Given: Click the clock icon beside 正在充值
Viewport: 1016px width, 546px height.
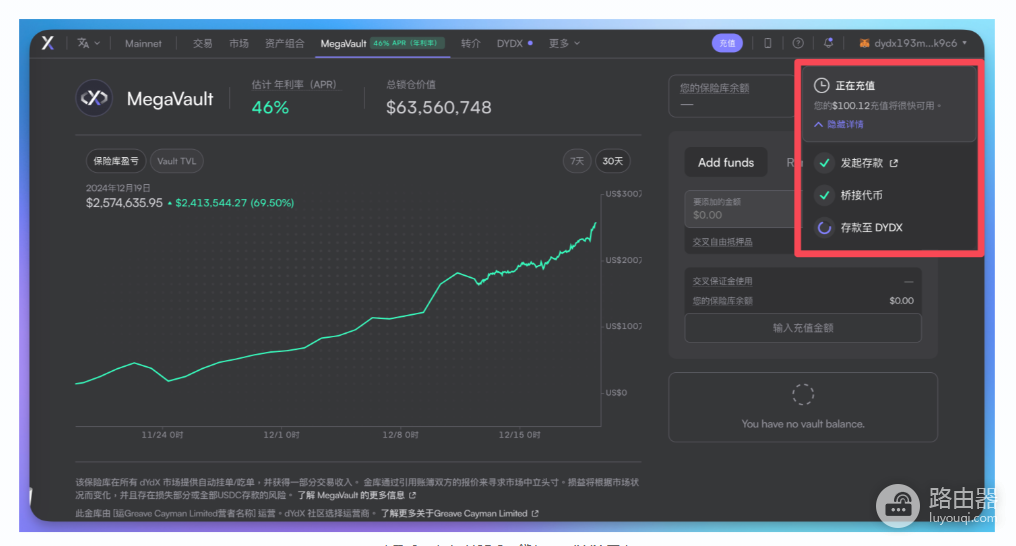Looking at the screenshot, I should click(x=822, y=85).
